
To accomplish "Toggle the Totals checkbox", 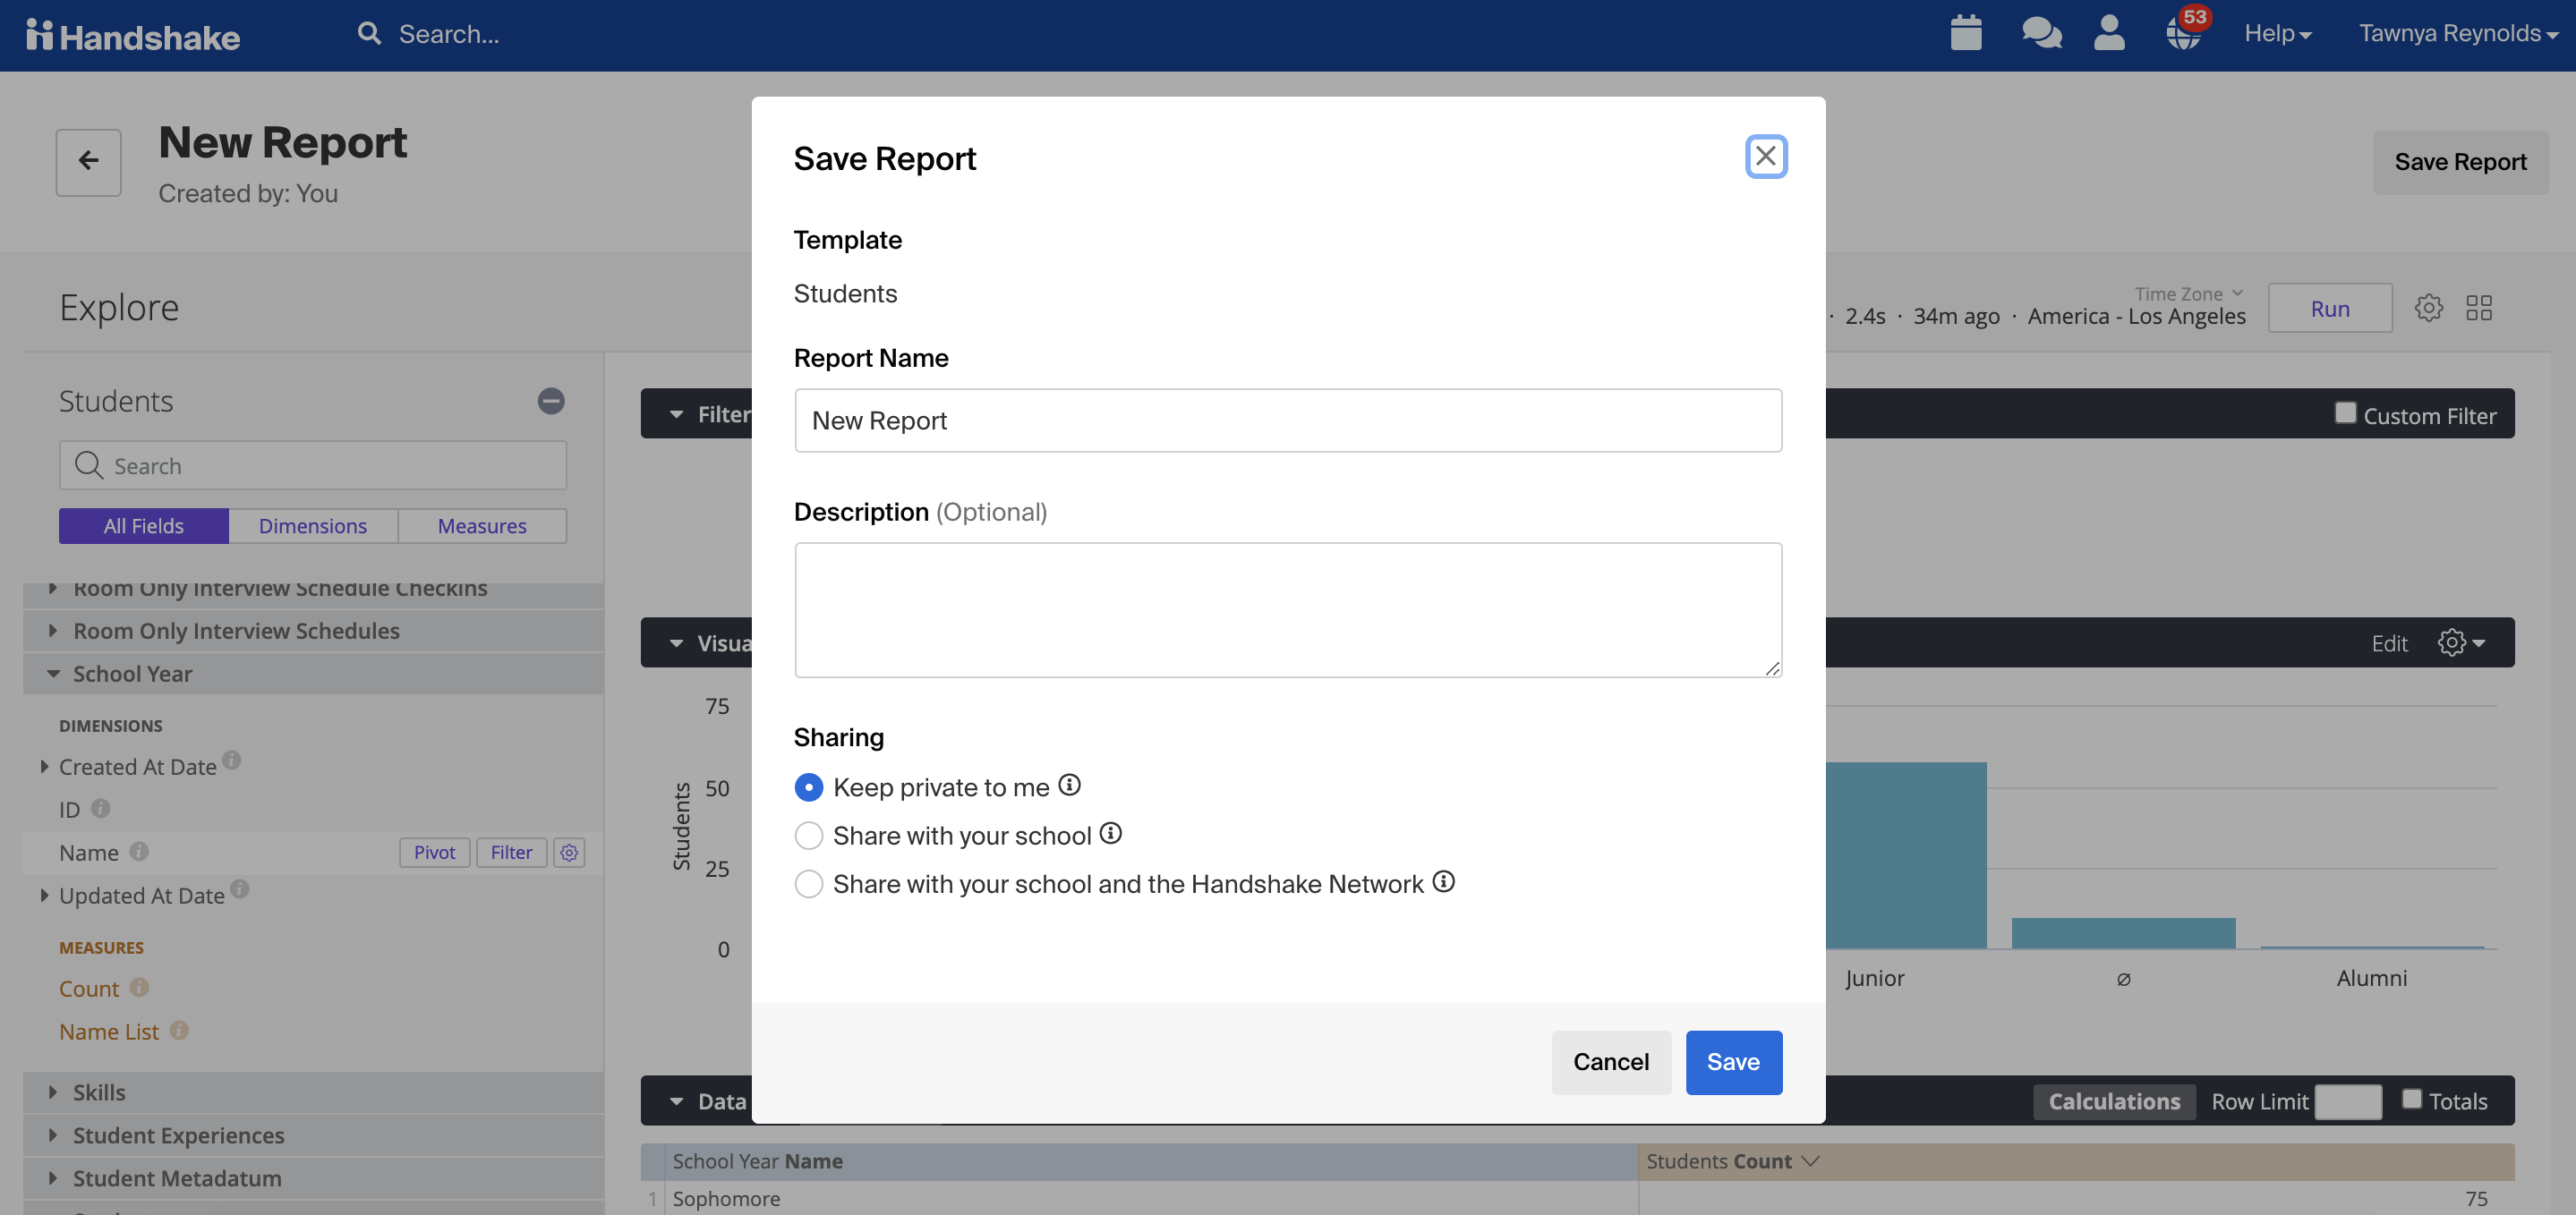I will [x=2411, y=1099].
